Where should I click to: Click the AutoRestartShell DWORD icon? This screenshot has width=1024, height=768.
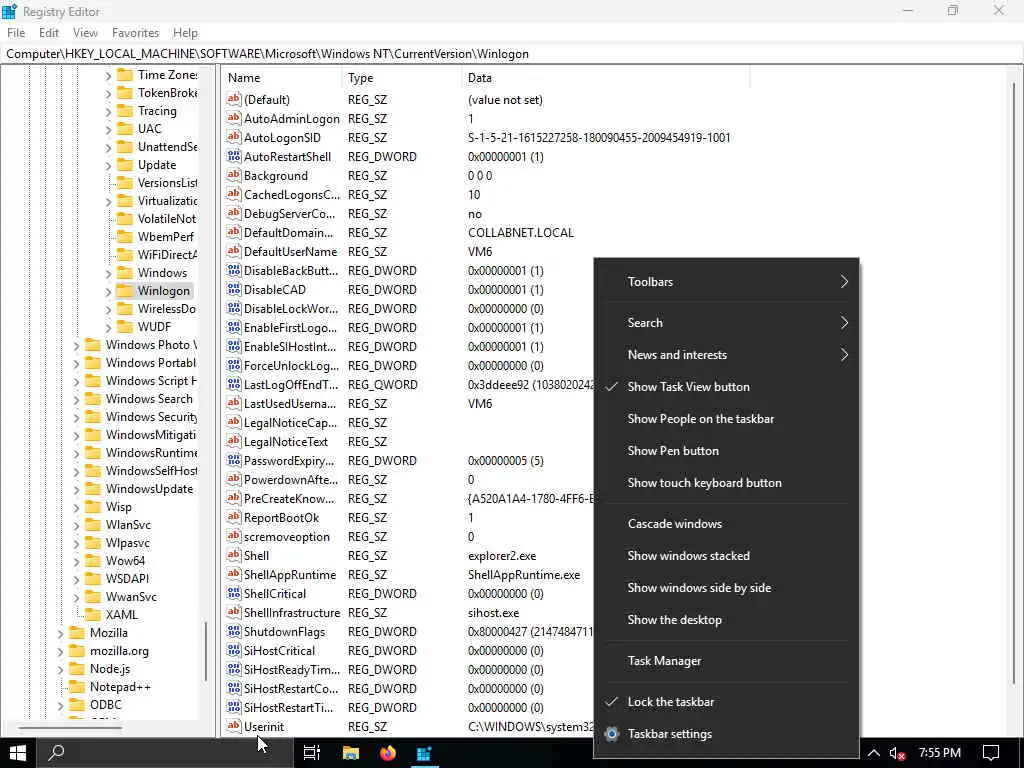[234, 157]
